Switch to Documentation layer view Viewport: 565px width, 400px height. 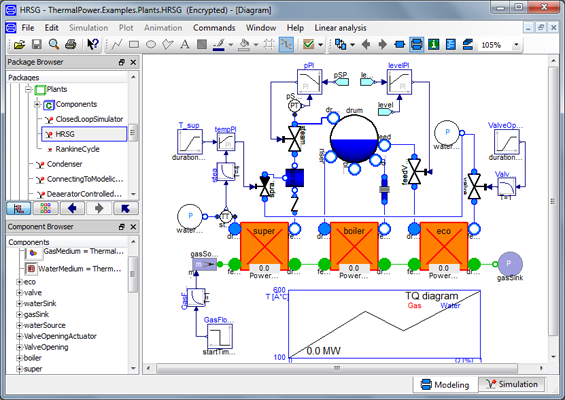click(x=433, y=45)
